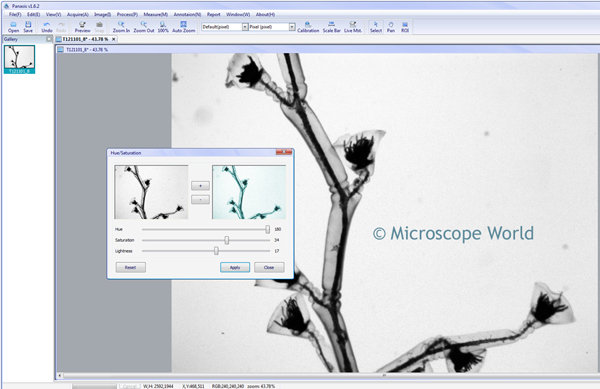Open the Image(I) menu
Viewport: 600px width, 389px height.
[x=103, y=15]
